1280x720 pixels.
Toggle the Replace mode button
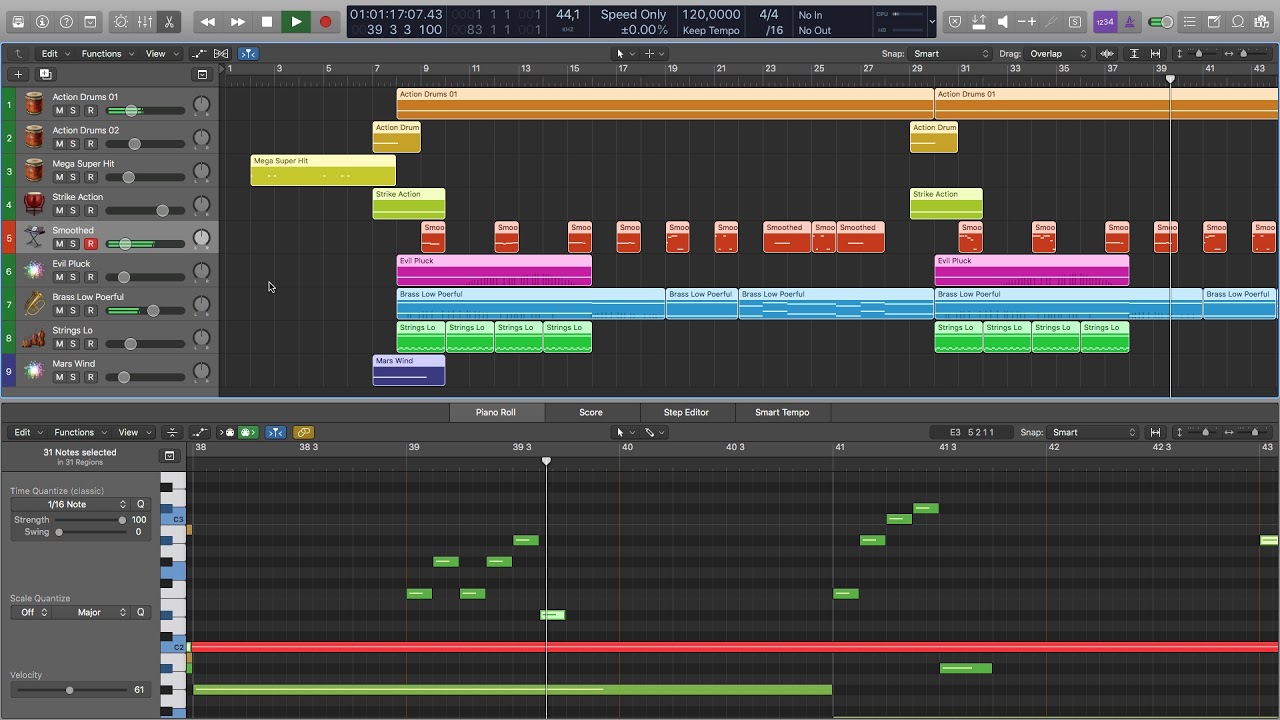point(954,21)
